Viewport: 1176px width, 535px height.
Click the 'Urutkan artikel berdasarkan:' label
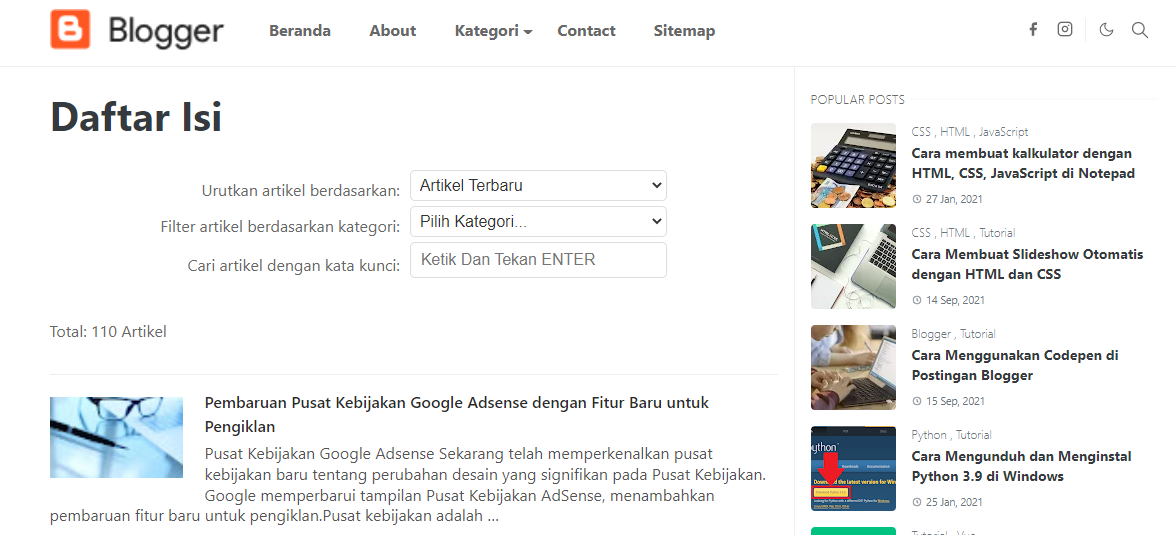(301, 191)
